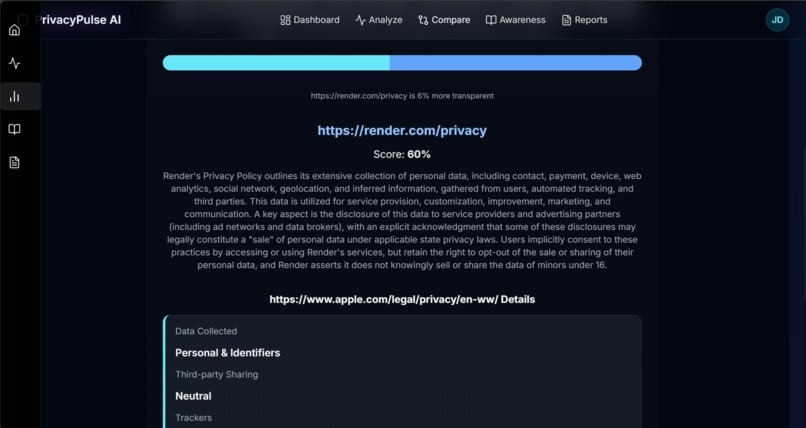
Task: Go to the Dashboard nav item
Action: [x=309, y=20]
